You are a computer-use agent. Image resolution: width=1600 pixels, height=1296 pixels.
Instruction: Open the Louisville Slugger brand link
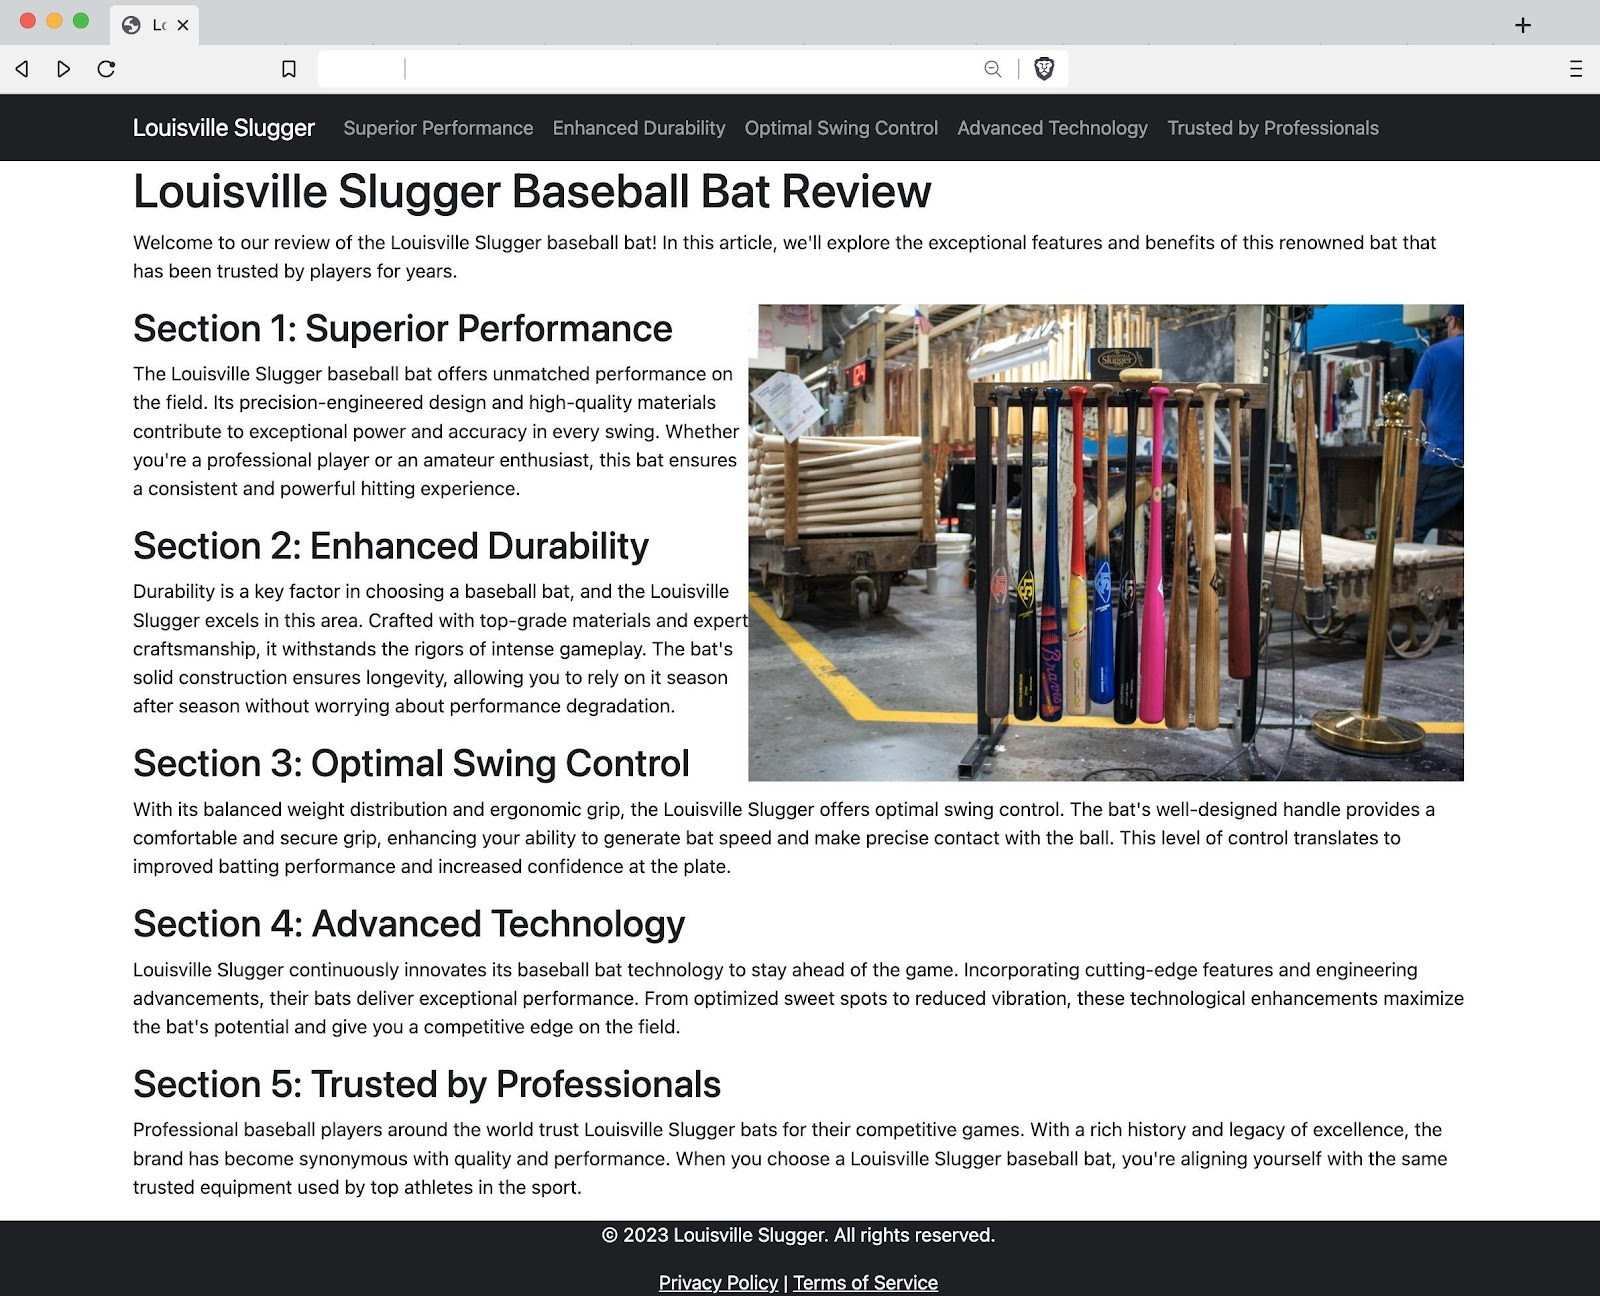coord(224,128)
